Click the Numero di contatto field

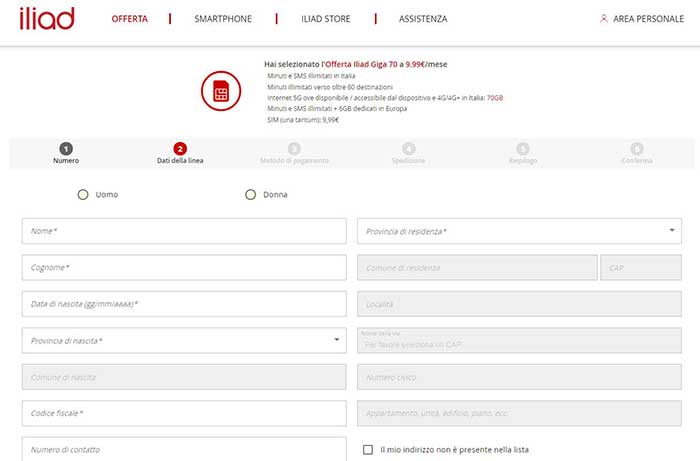(x=184, y=449)
